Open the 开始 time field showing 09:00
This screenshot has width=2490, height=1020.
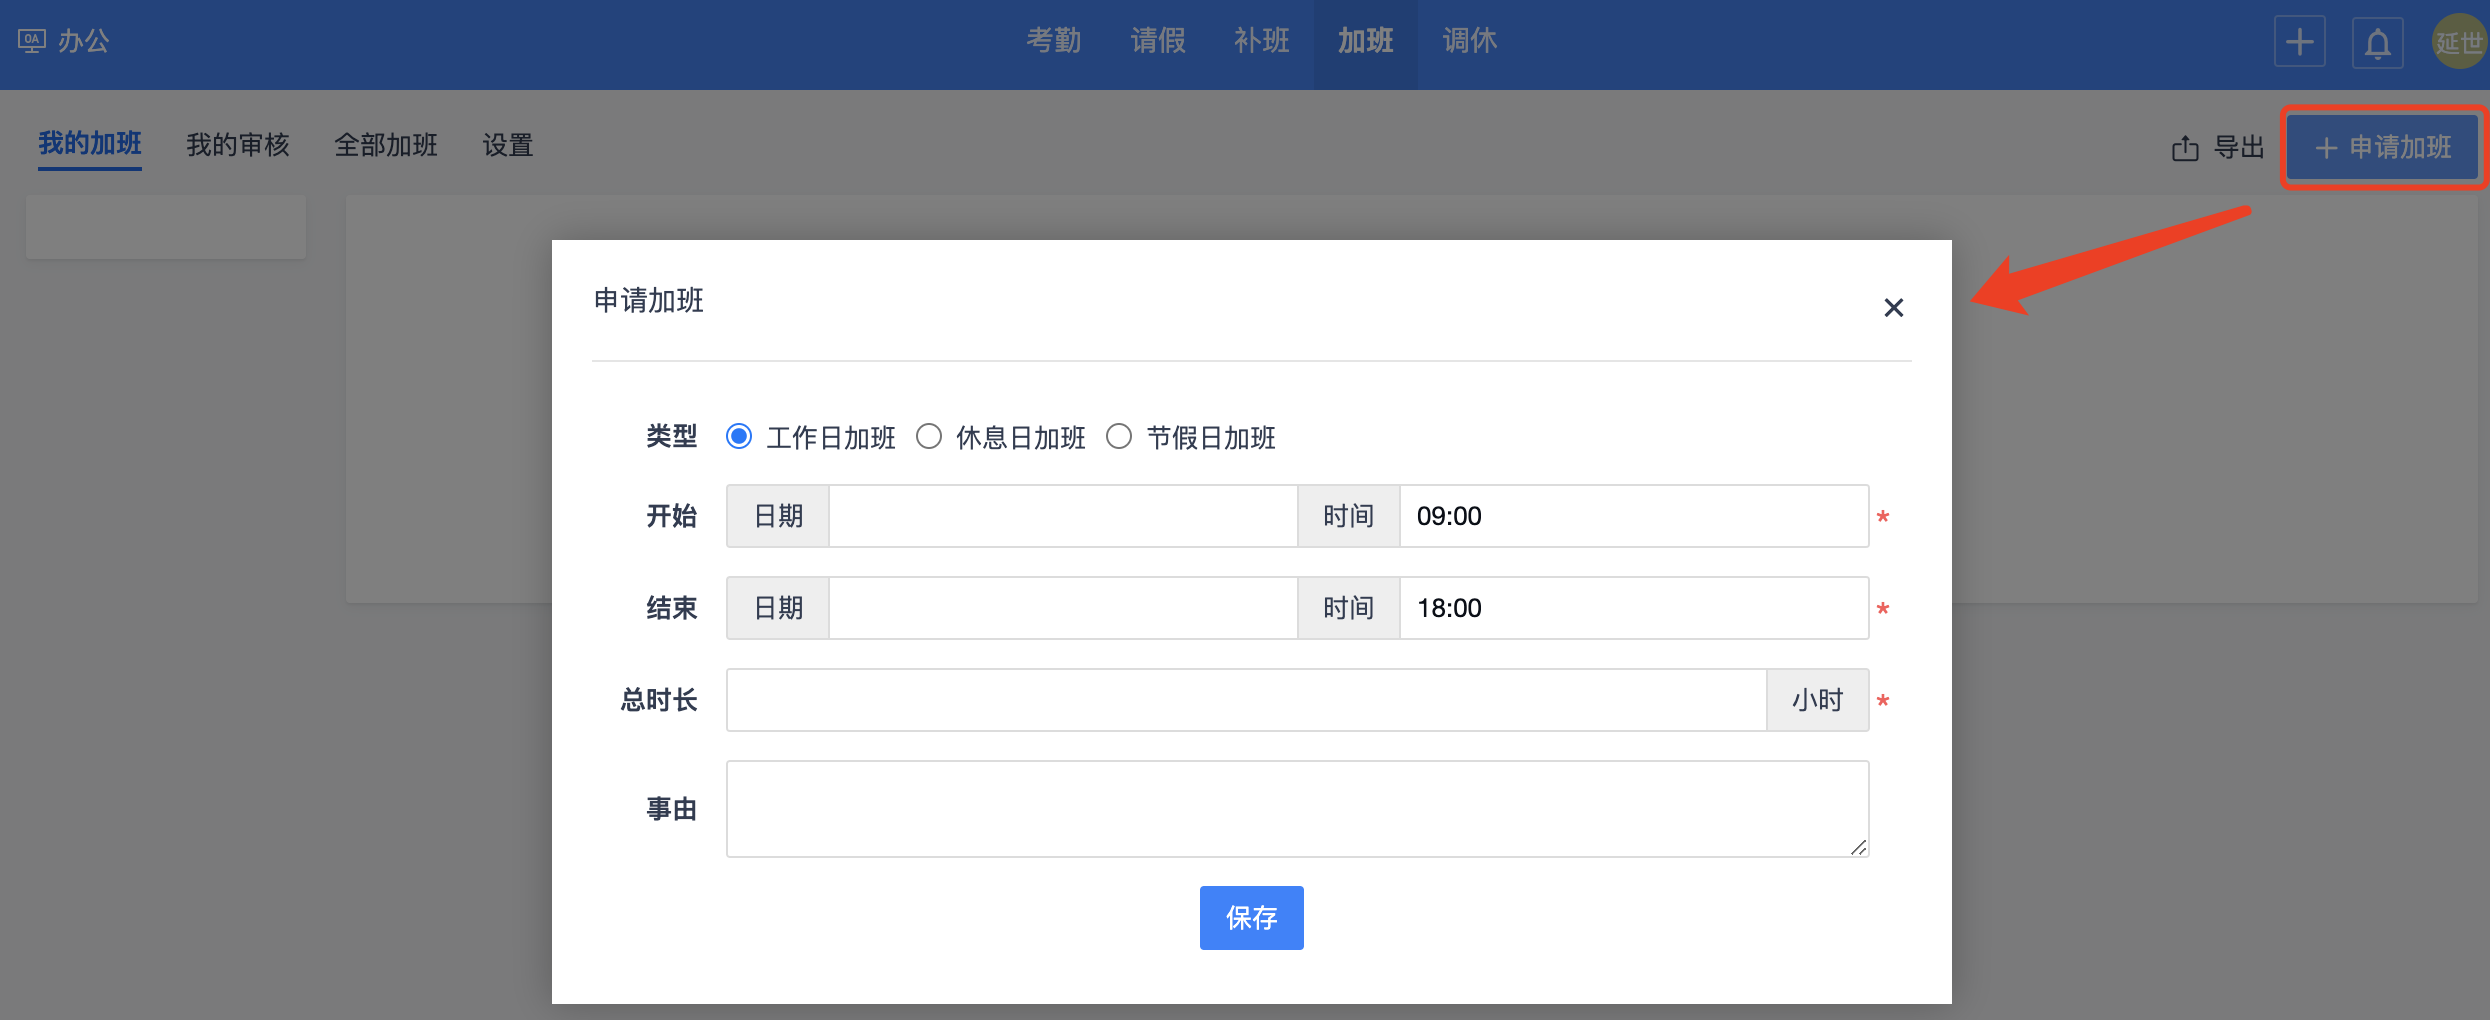coord(1632,516)
